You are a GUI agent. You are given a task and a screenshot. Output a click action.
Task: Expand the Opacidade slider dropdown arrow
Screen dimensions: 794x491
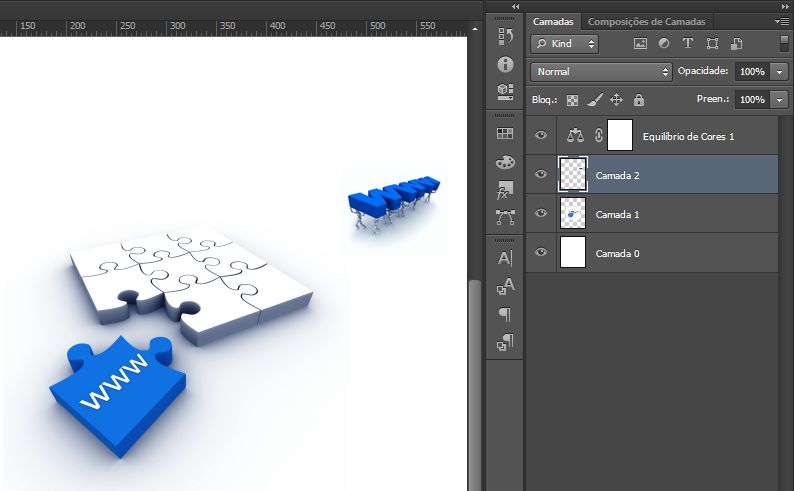[x=779, y=72]
